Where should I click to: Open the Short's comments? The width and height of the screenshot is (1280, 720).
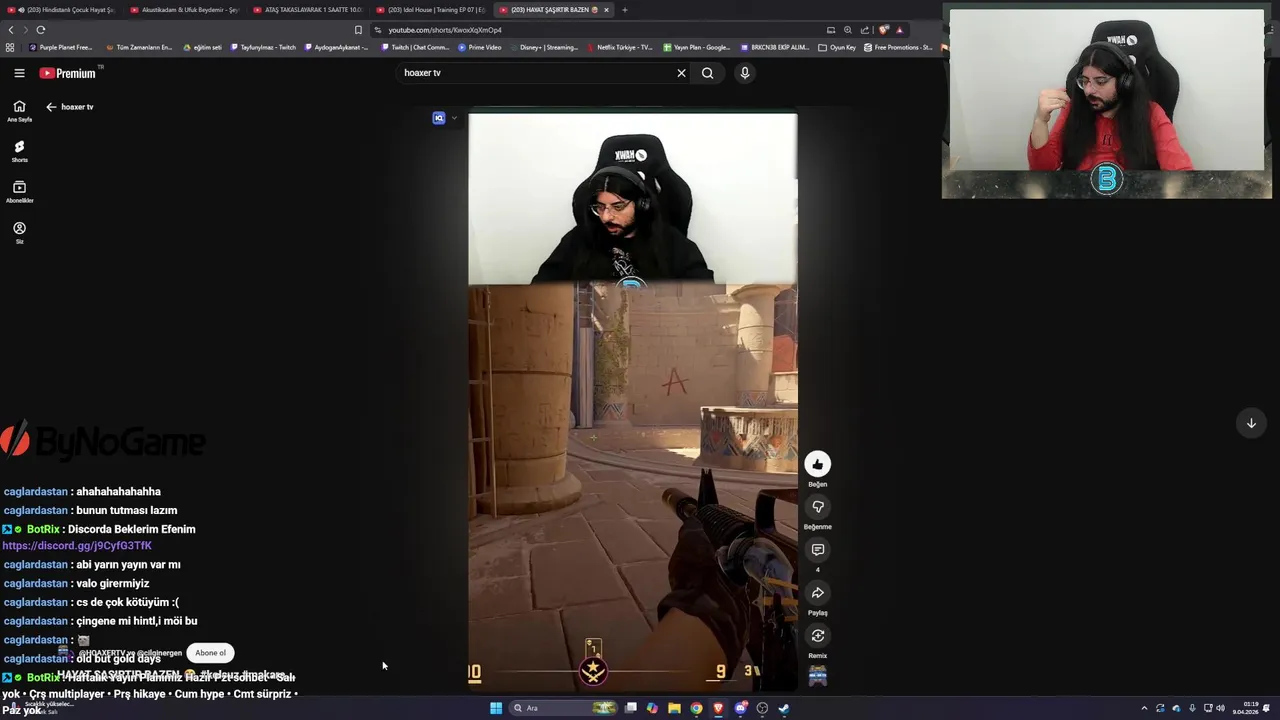click(817, 550)
